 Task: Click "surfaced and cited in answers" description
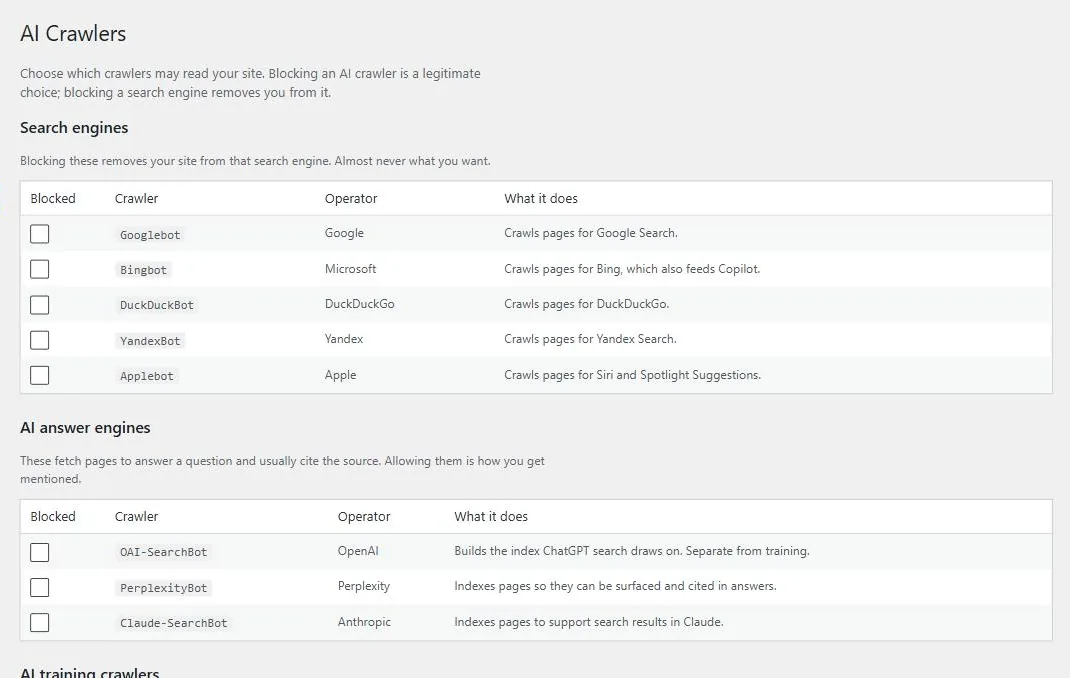point(616,587)
